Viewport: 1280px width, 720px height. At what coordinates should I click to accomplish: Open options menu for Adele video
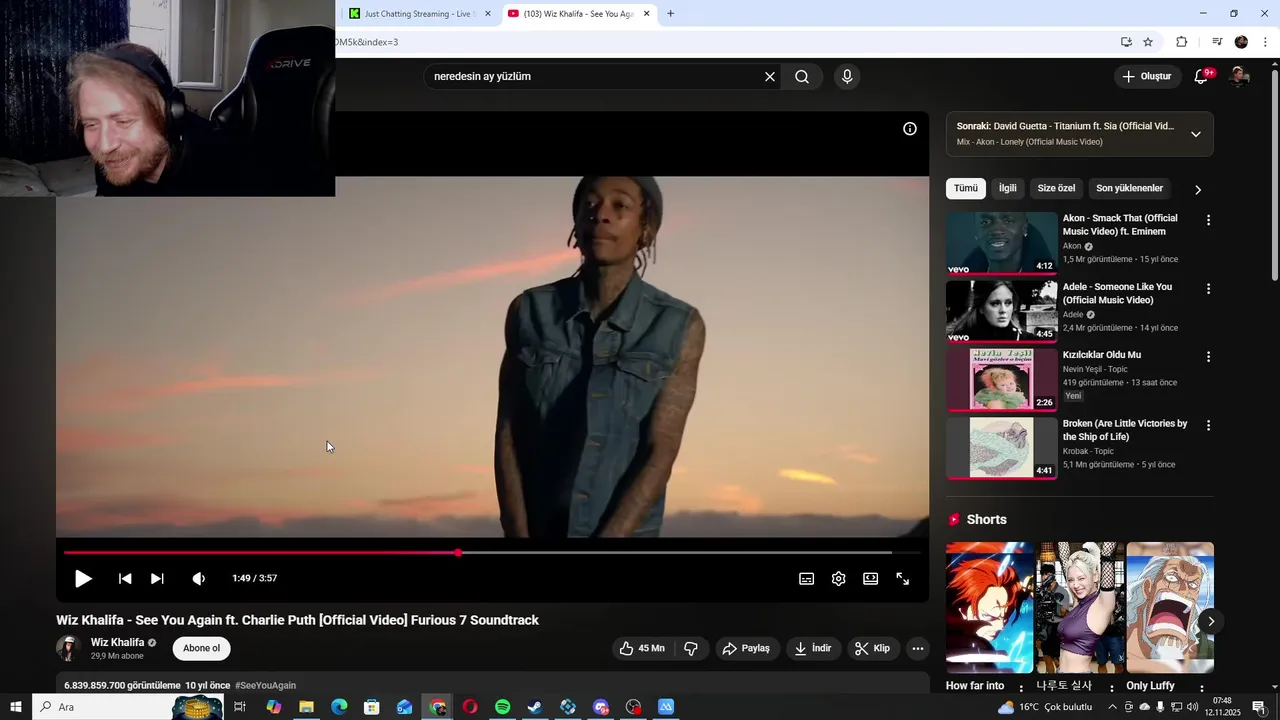pos(1208,289)
